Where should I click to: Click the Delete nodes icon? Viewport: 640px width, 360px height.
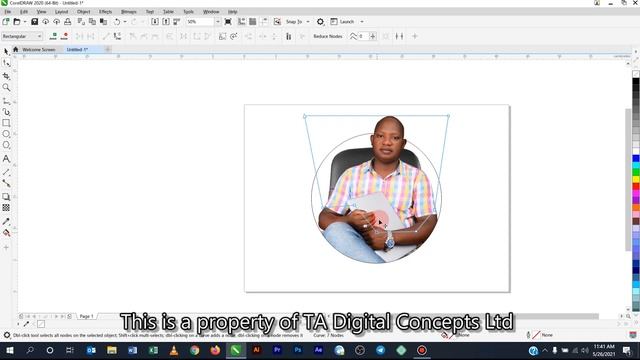(x=64, y=36)
